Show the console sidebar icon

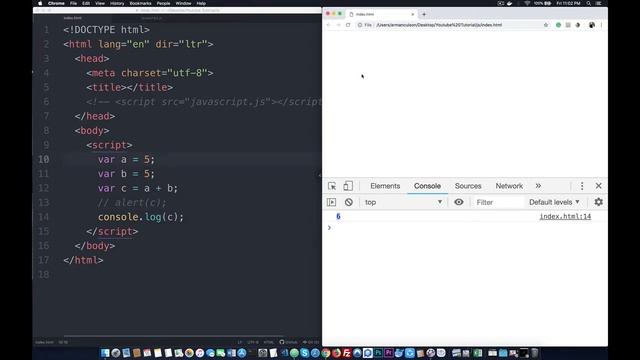pyautogui.click(x=331, y=202)
